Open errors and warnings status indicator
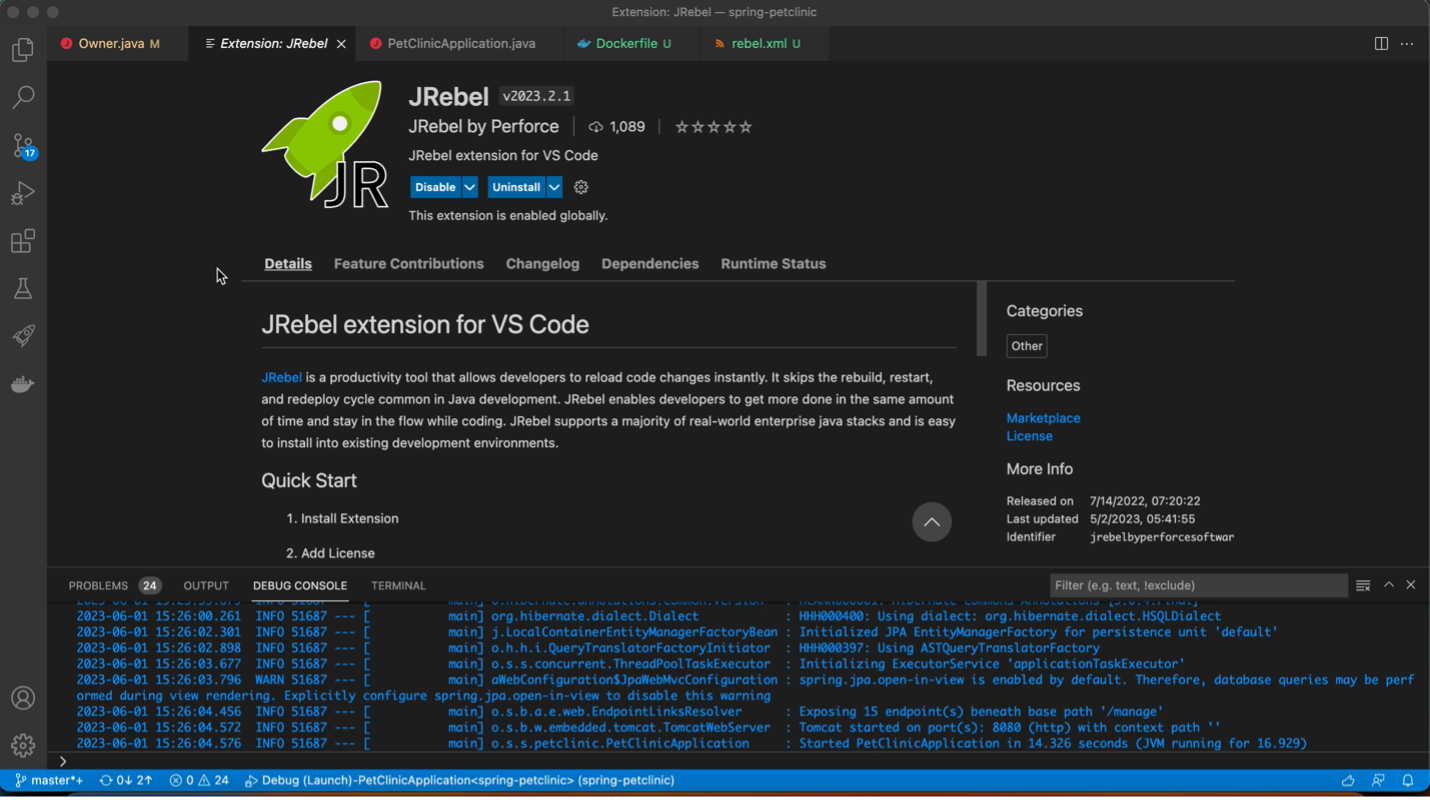Image resolution: width=1430 pixels, height=800 pixels. tap(199, 780)
